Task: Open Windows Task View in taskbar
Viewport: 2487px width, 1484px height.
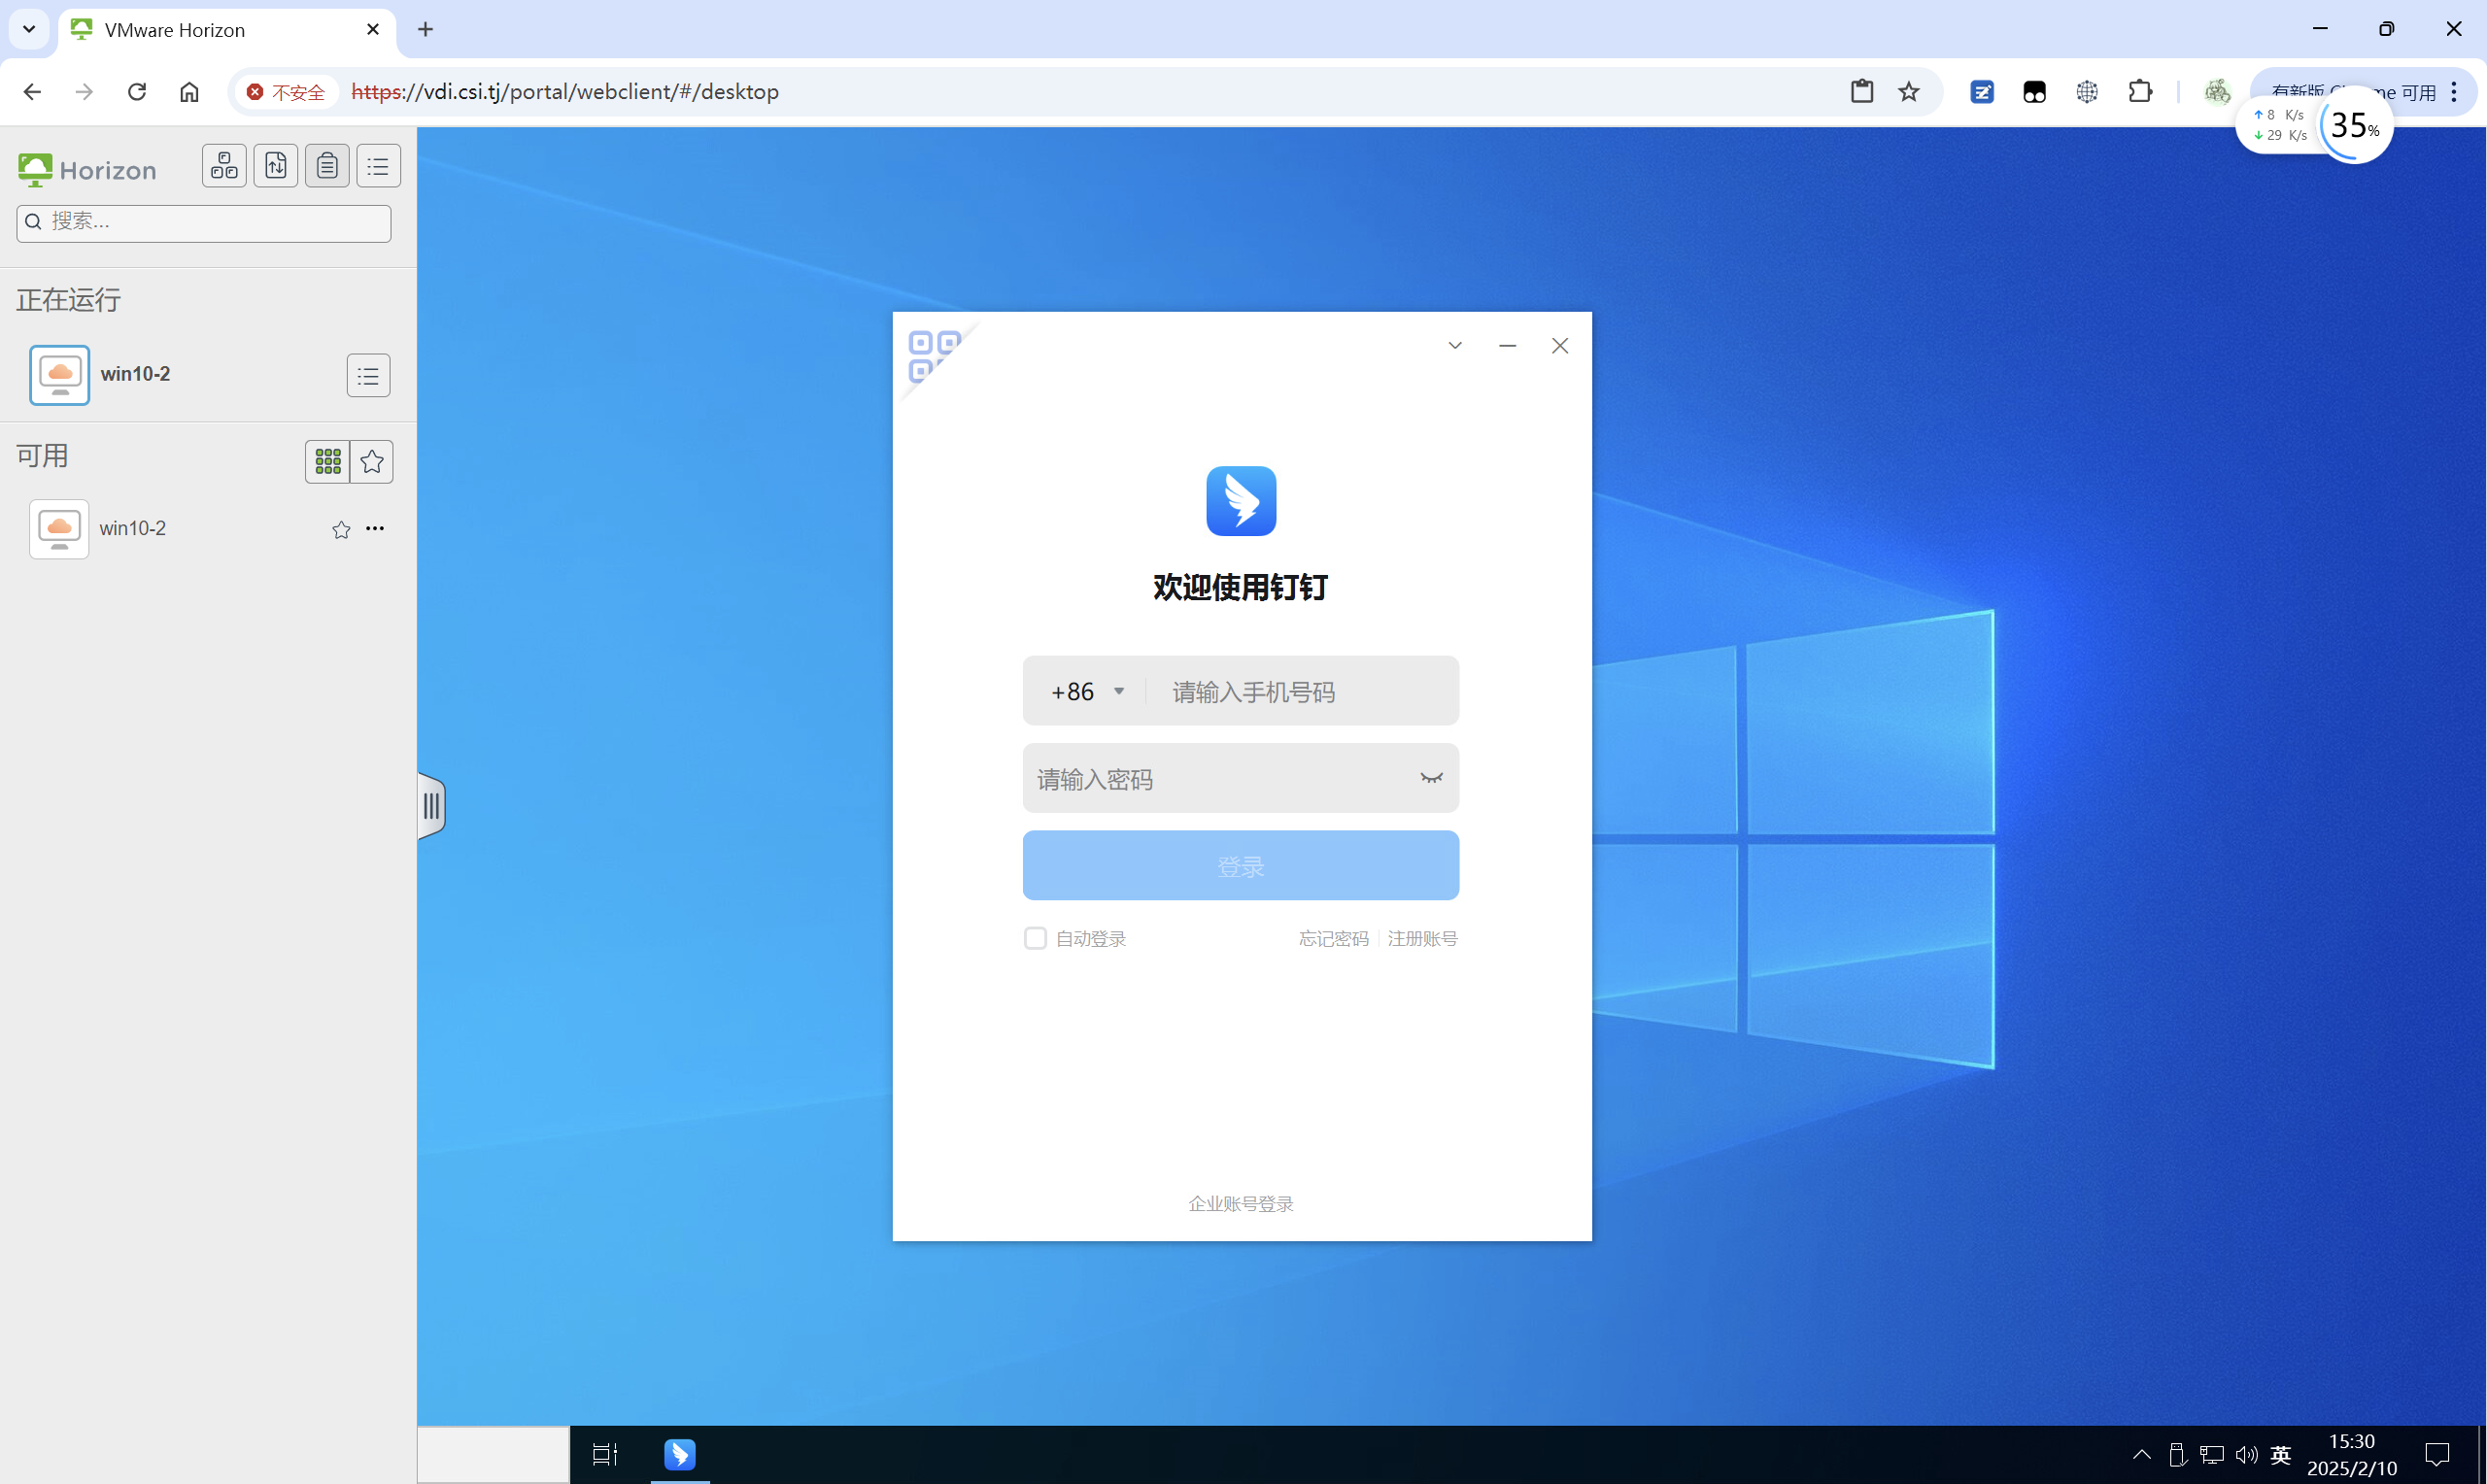Action: [605, 1454]
